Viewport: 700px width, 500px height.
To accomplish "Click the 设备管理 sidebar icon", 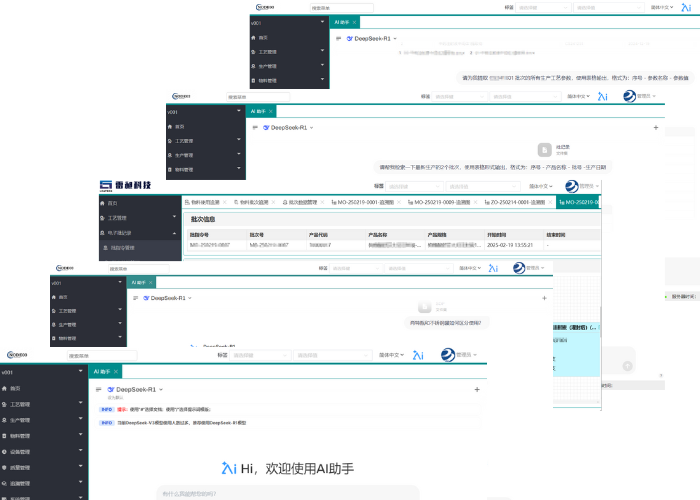I will coord(5,451).
